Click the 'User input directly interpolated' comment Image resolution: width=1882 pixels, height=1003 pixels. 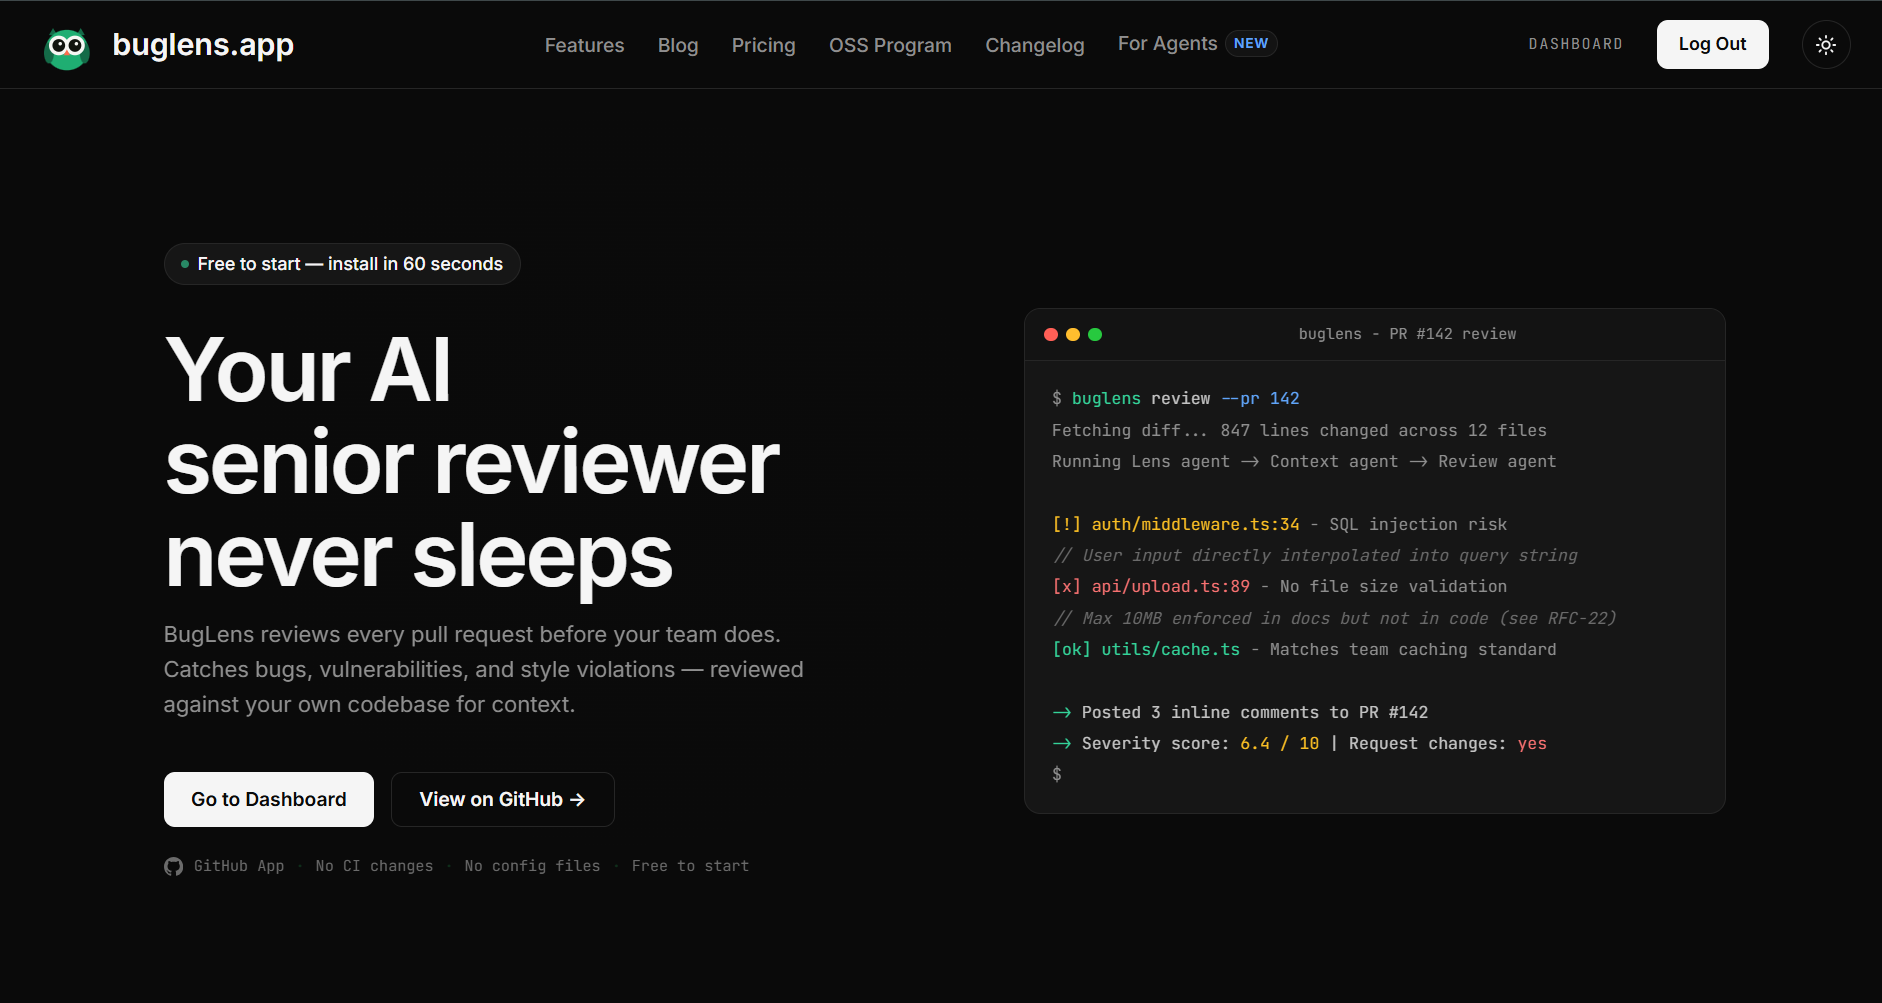point(1315,556)
